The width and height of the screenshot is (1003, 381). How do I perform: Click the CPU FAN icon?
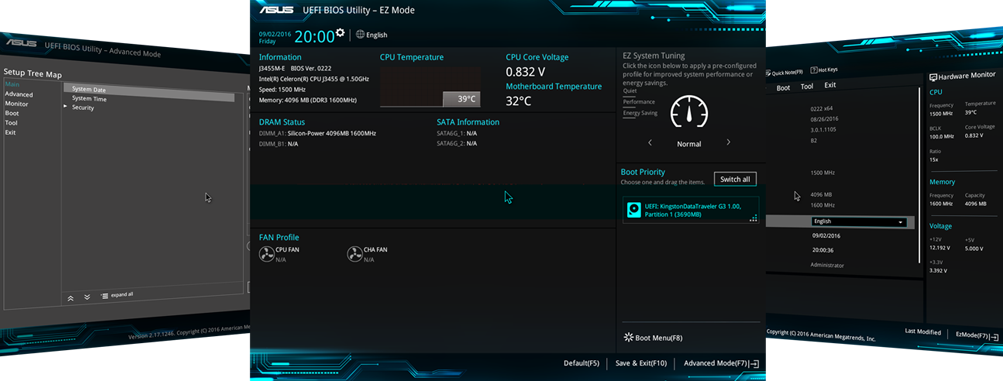click(x=266, y=254)
